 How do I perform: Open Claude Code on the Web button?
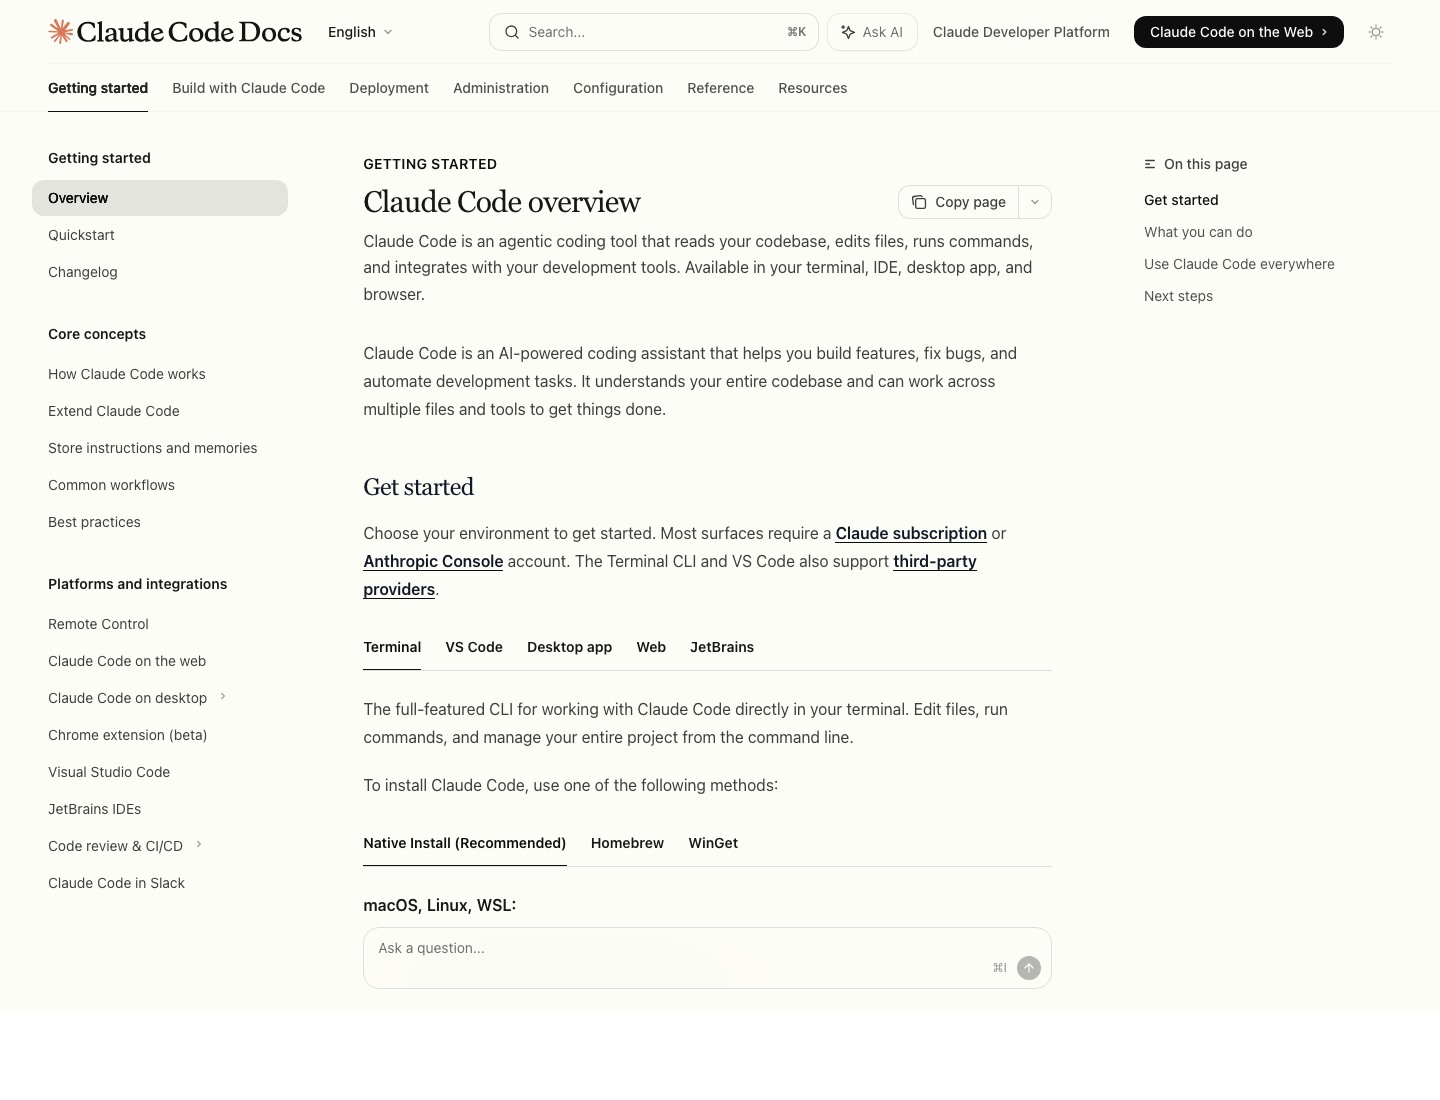pyautogui.click(x=1239, y=32)
